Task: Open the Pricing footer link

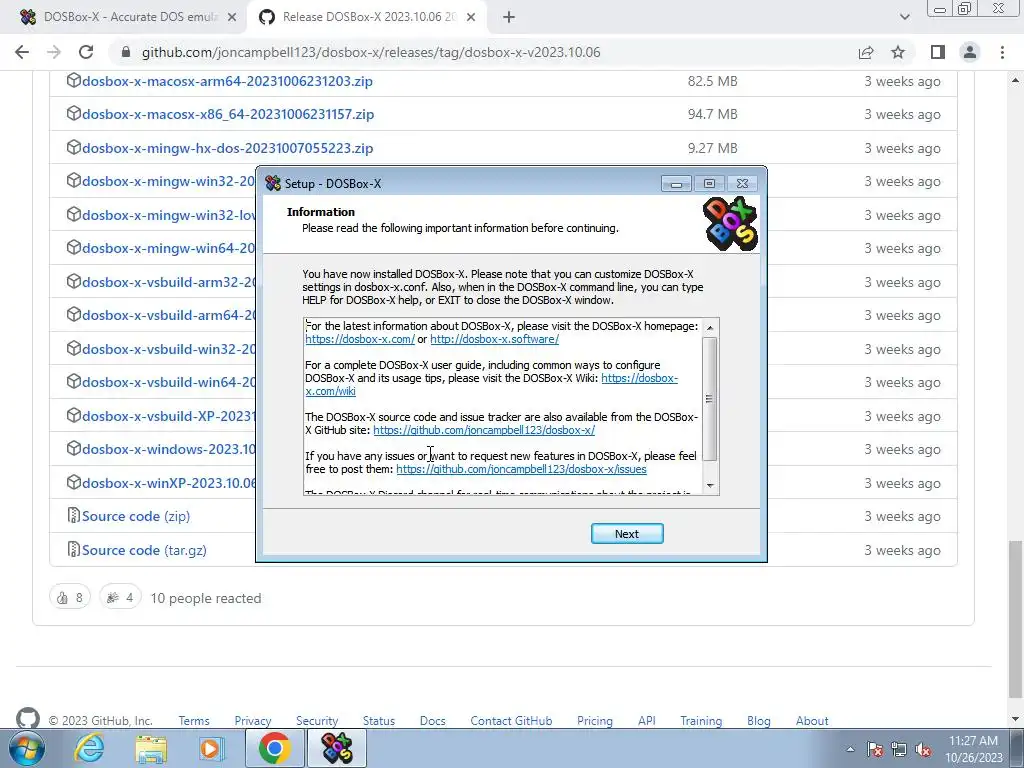Action: point(595,721)
